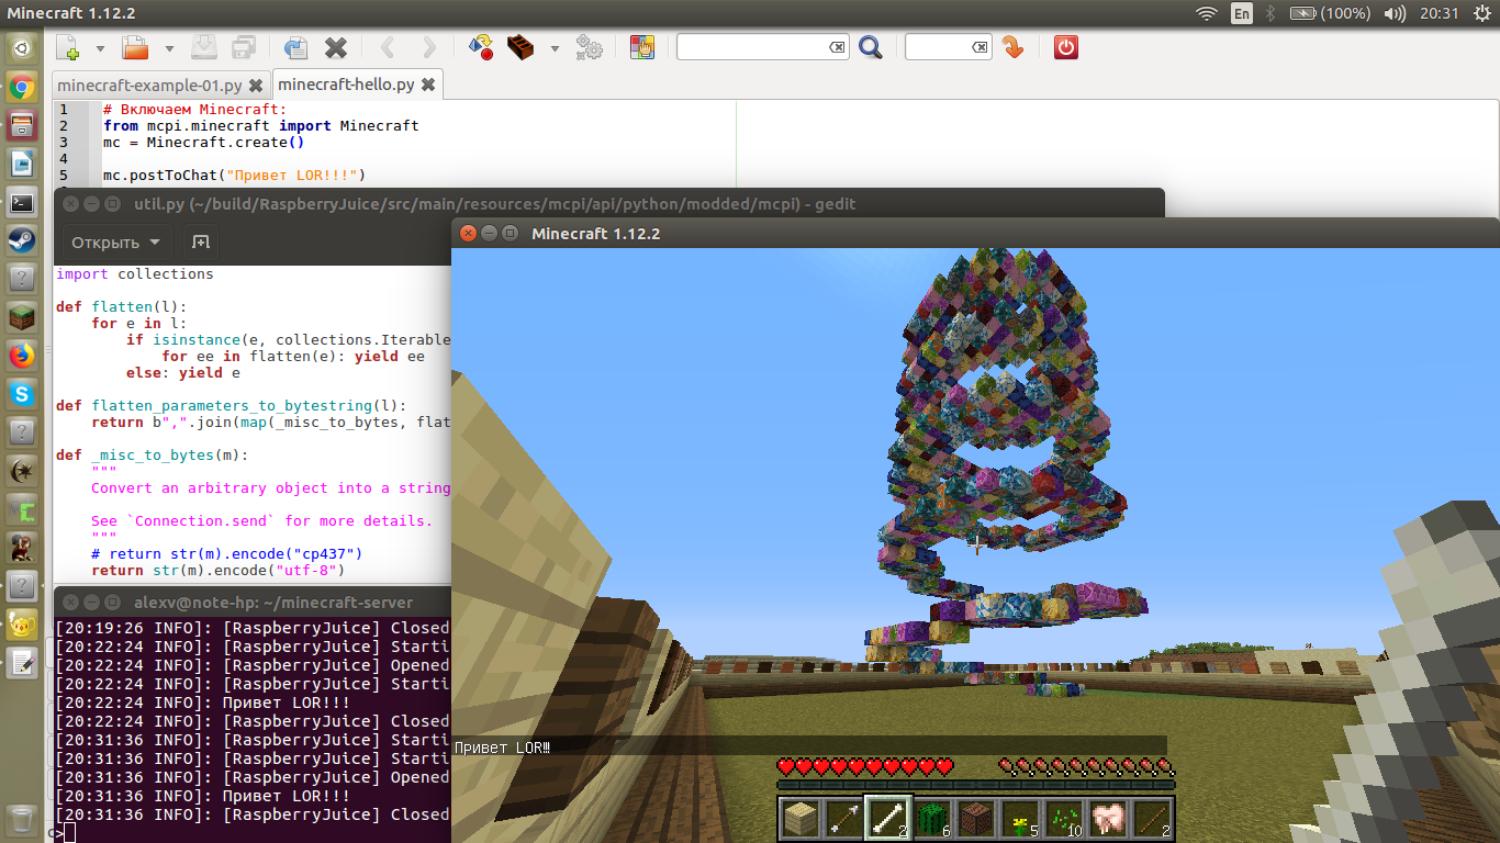Click the Minecraft 1.12.2 game window title bar

(x=975, y=233)
